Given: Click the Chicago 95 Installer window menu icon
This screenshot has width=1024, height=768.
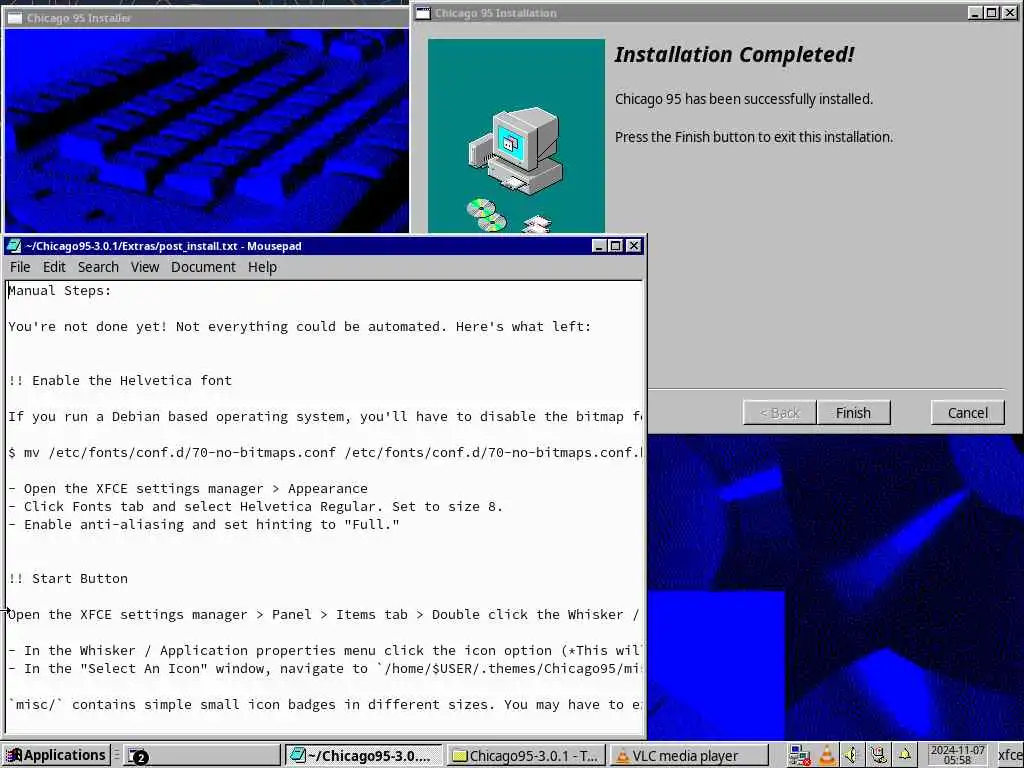Looking at the screenshot, I should (x=14, y=18).
